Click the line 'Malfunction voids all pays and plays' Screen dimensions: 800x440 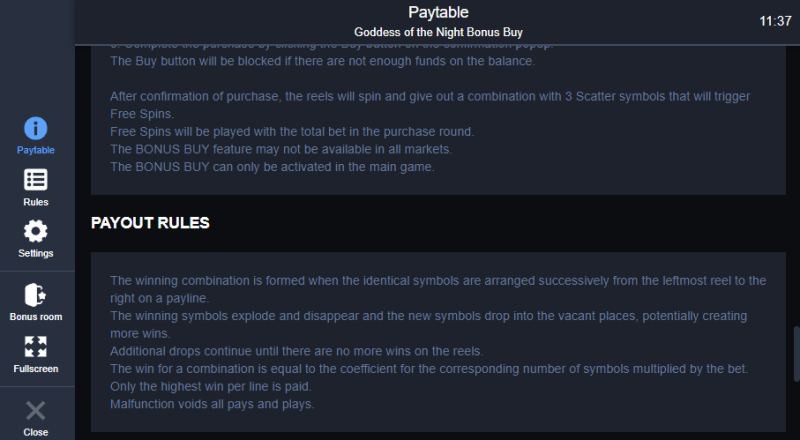tap(212, 404)
